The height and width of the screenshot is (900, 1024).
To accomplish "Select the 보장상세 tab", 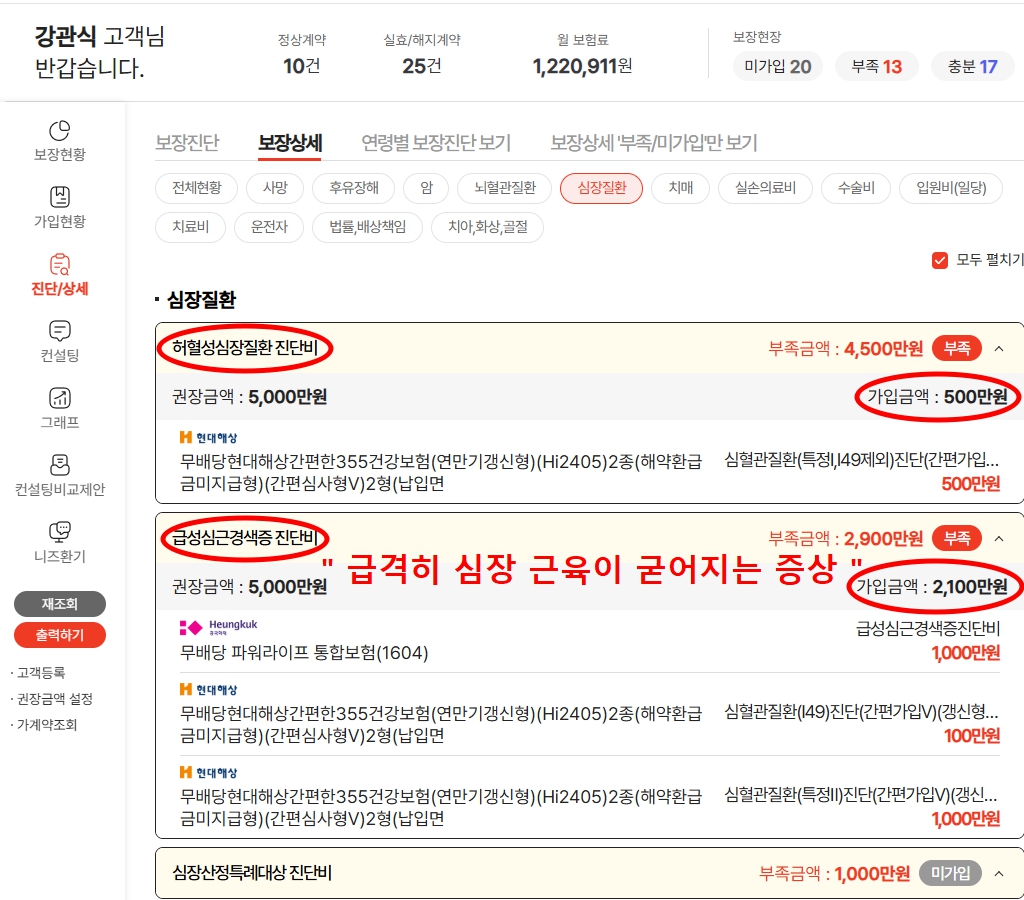I will 291,143.
